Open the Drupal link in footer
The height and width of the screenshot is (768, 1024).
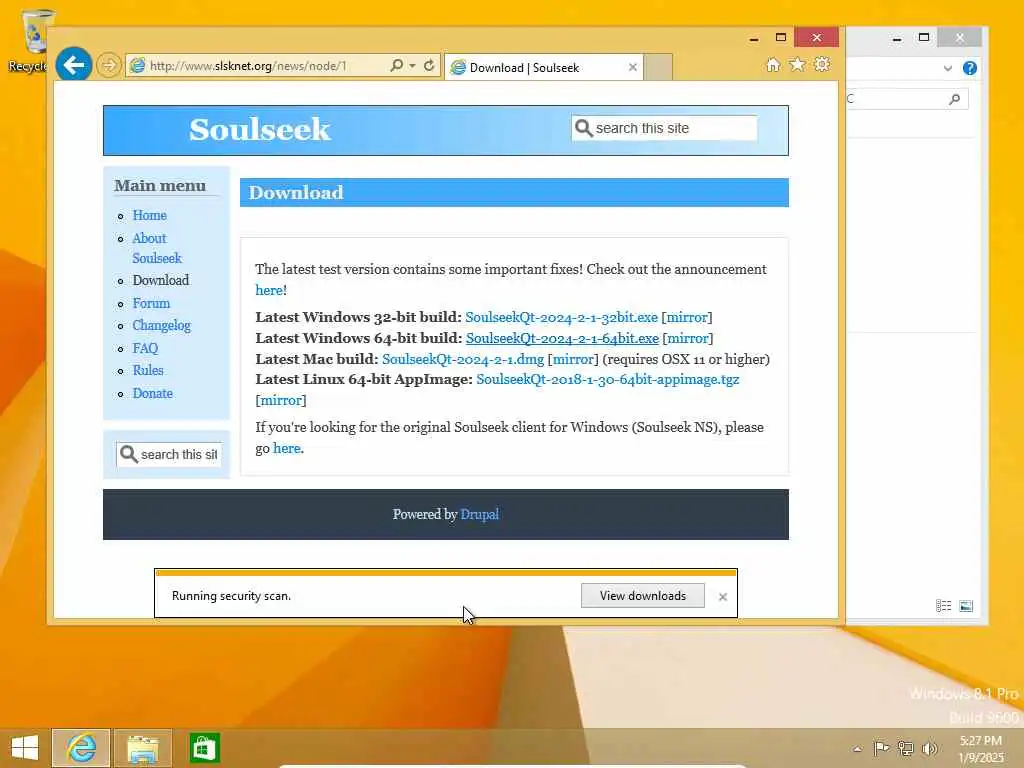coord(479,514)
